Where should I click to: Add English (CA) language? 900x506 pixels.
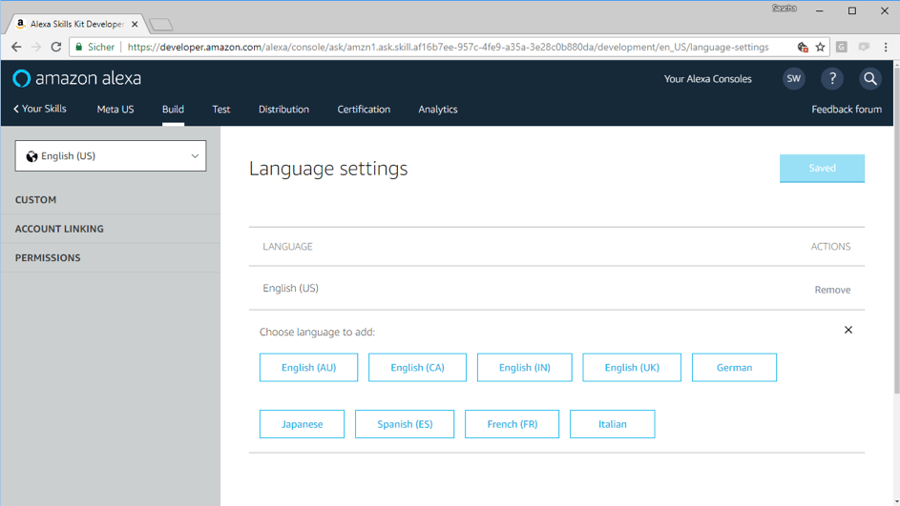click(x=417, y=367)
